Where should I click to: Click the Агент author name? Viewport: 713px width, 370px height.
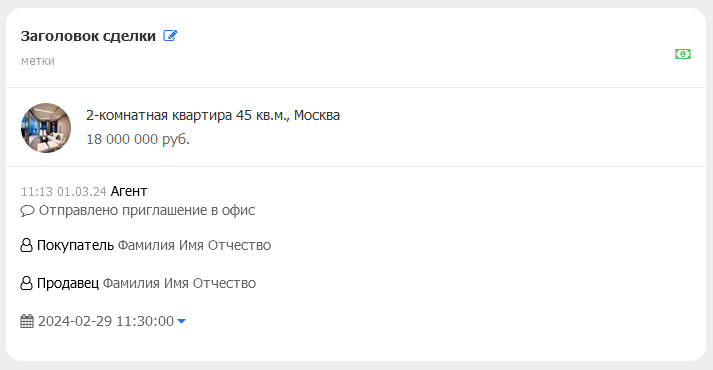click(129, 191)
